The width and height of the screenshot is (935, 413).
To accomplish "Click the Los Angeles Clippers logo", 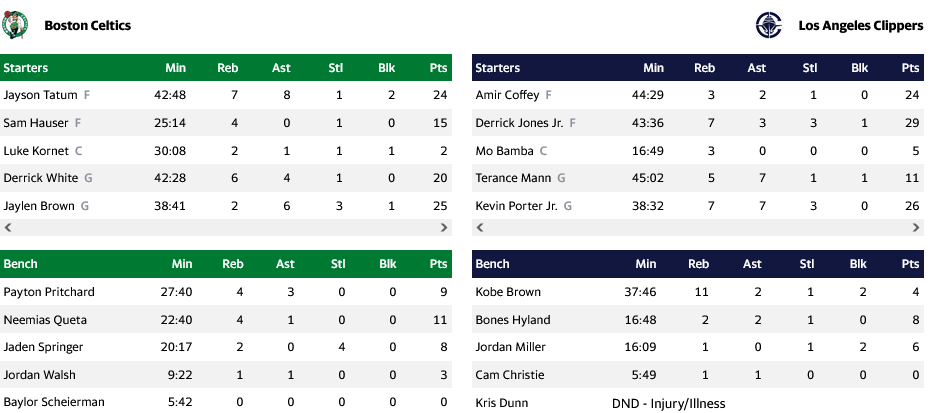I will pos(768,25).
